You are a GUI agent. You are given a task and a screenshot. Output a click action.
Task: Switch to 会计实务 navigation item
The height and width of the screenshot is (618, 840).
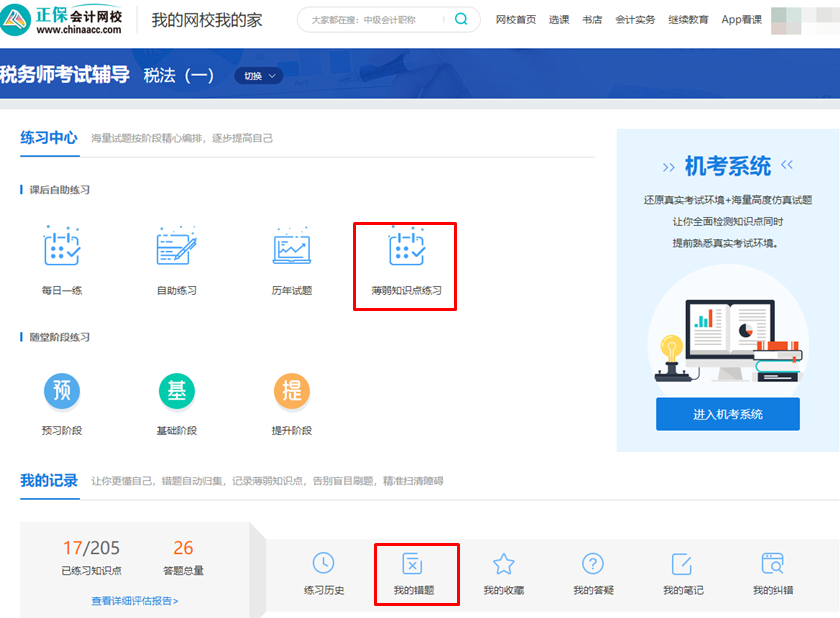coord(636,19)
